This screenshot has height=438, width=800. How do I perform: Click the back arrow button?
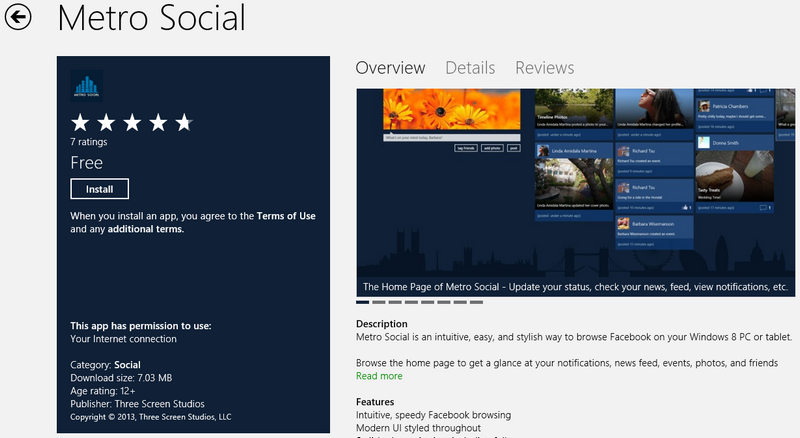pyautogui.click(x=19, y=17)
